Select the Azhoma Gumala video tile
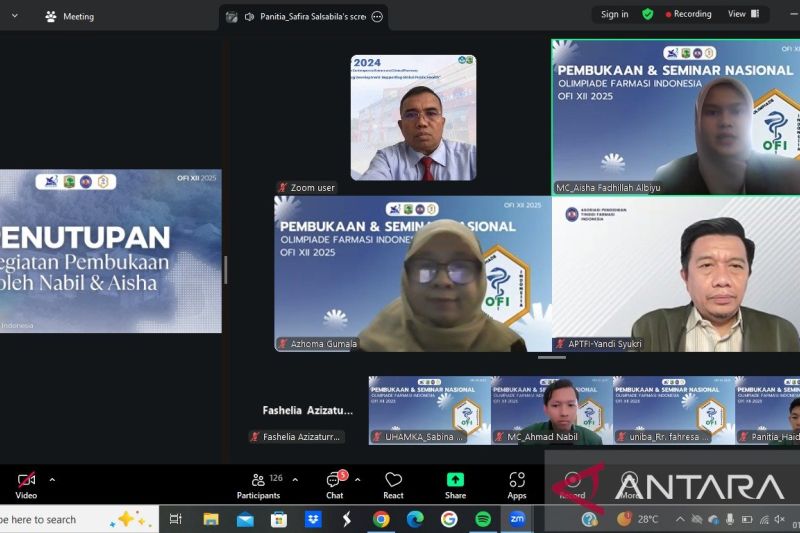The height and width of the screenshot is (533, 800). (412, 273)
